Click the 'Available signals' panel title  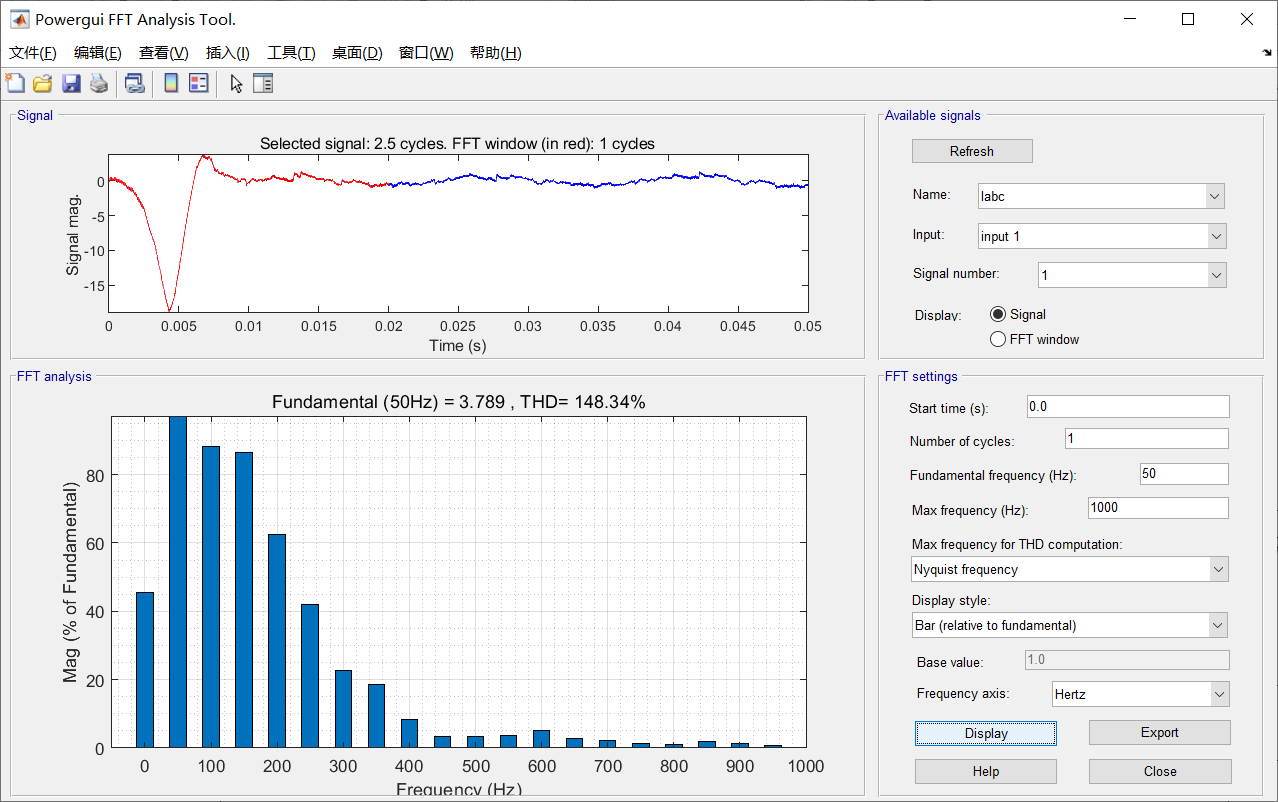click(933, 116)
